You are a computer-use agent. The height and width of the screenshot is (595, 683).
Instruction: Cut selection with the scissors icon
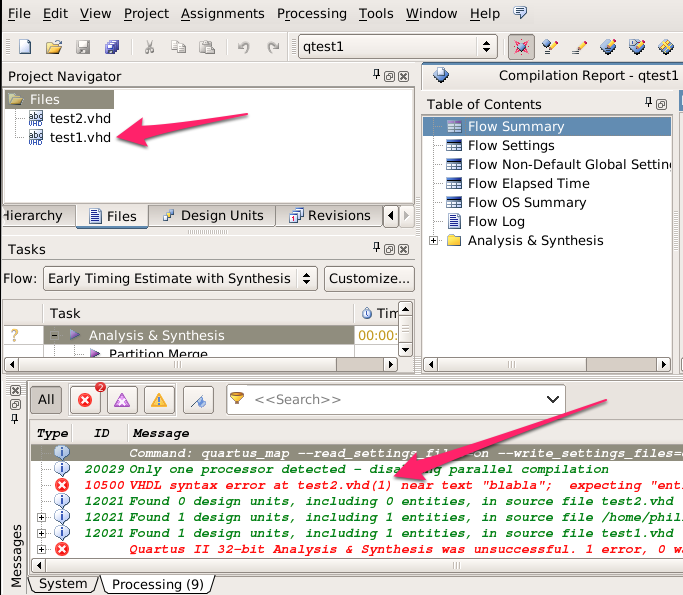(149, 47)
